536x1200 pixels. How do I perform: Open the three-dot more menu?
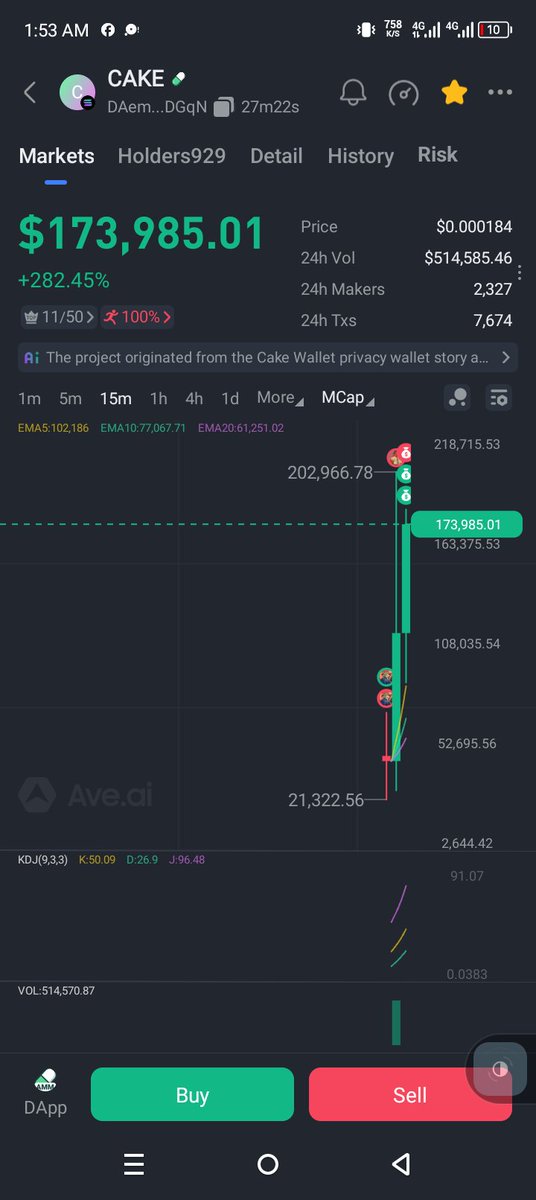(500, 93)
